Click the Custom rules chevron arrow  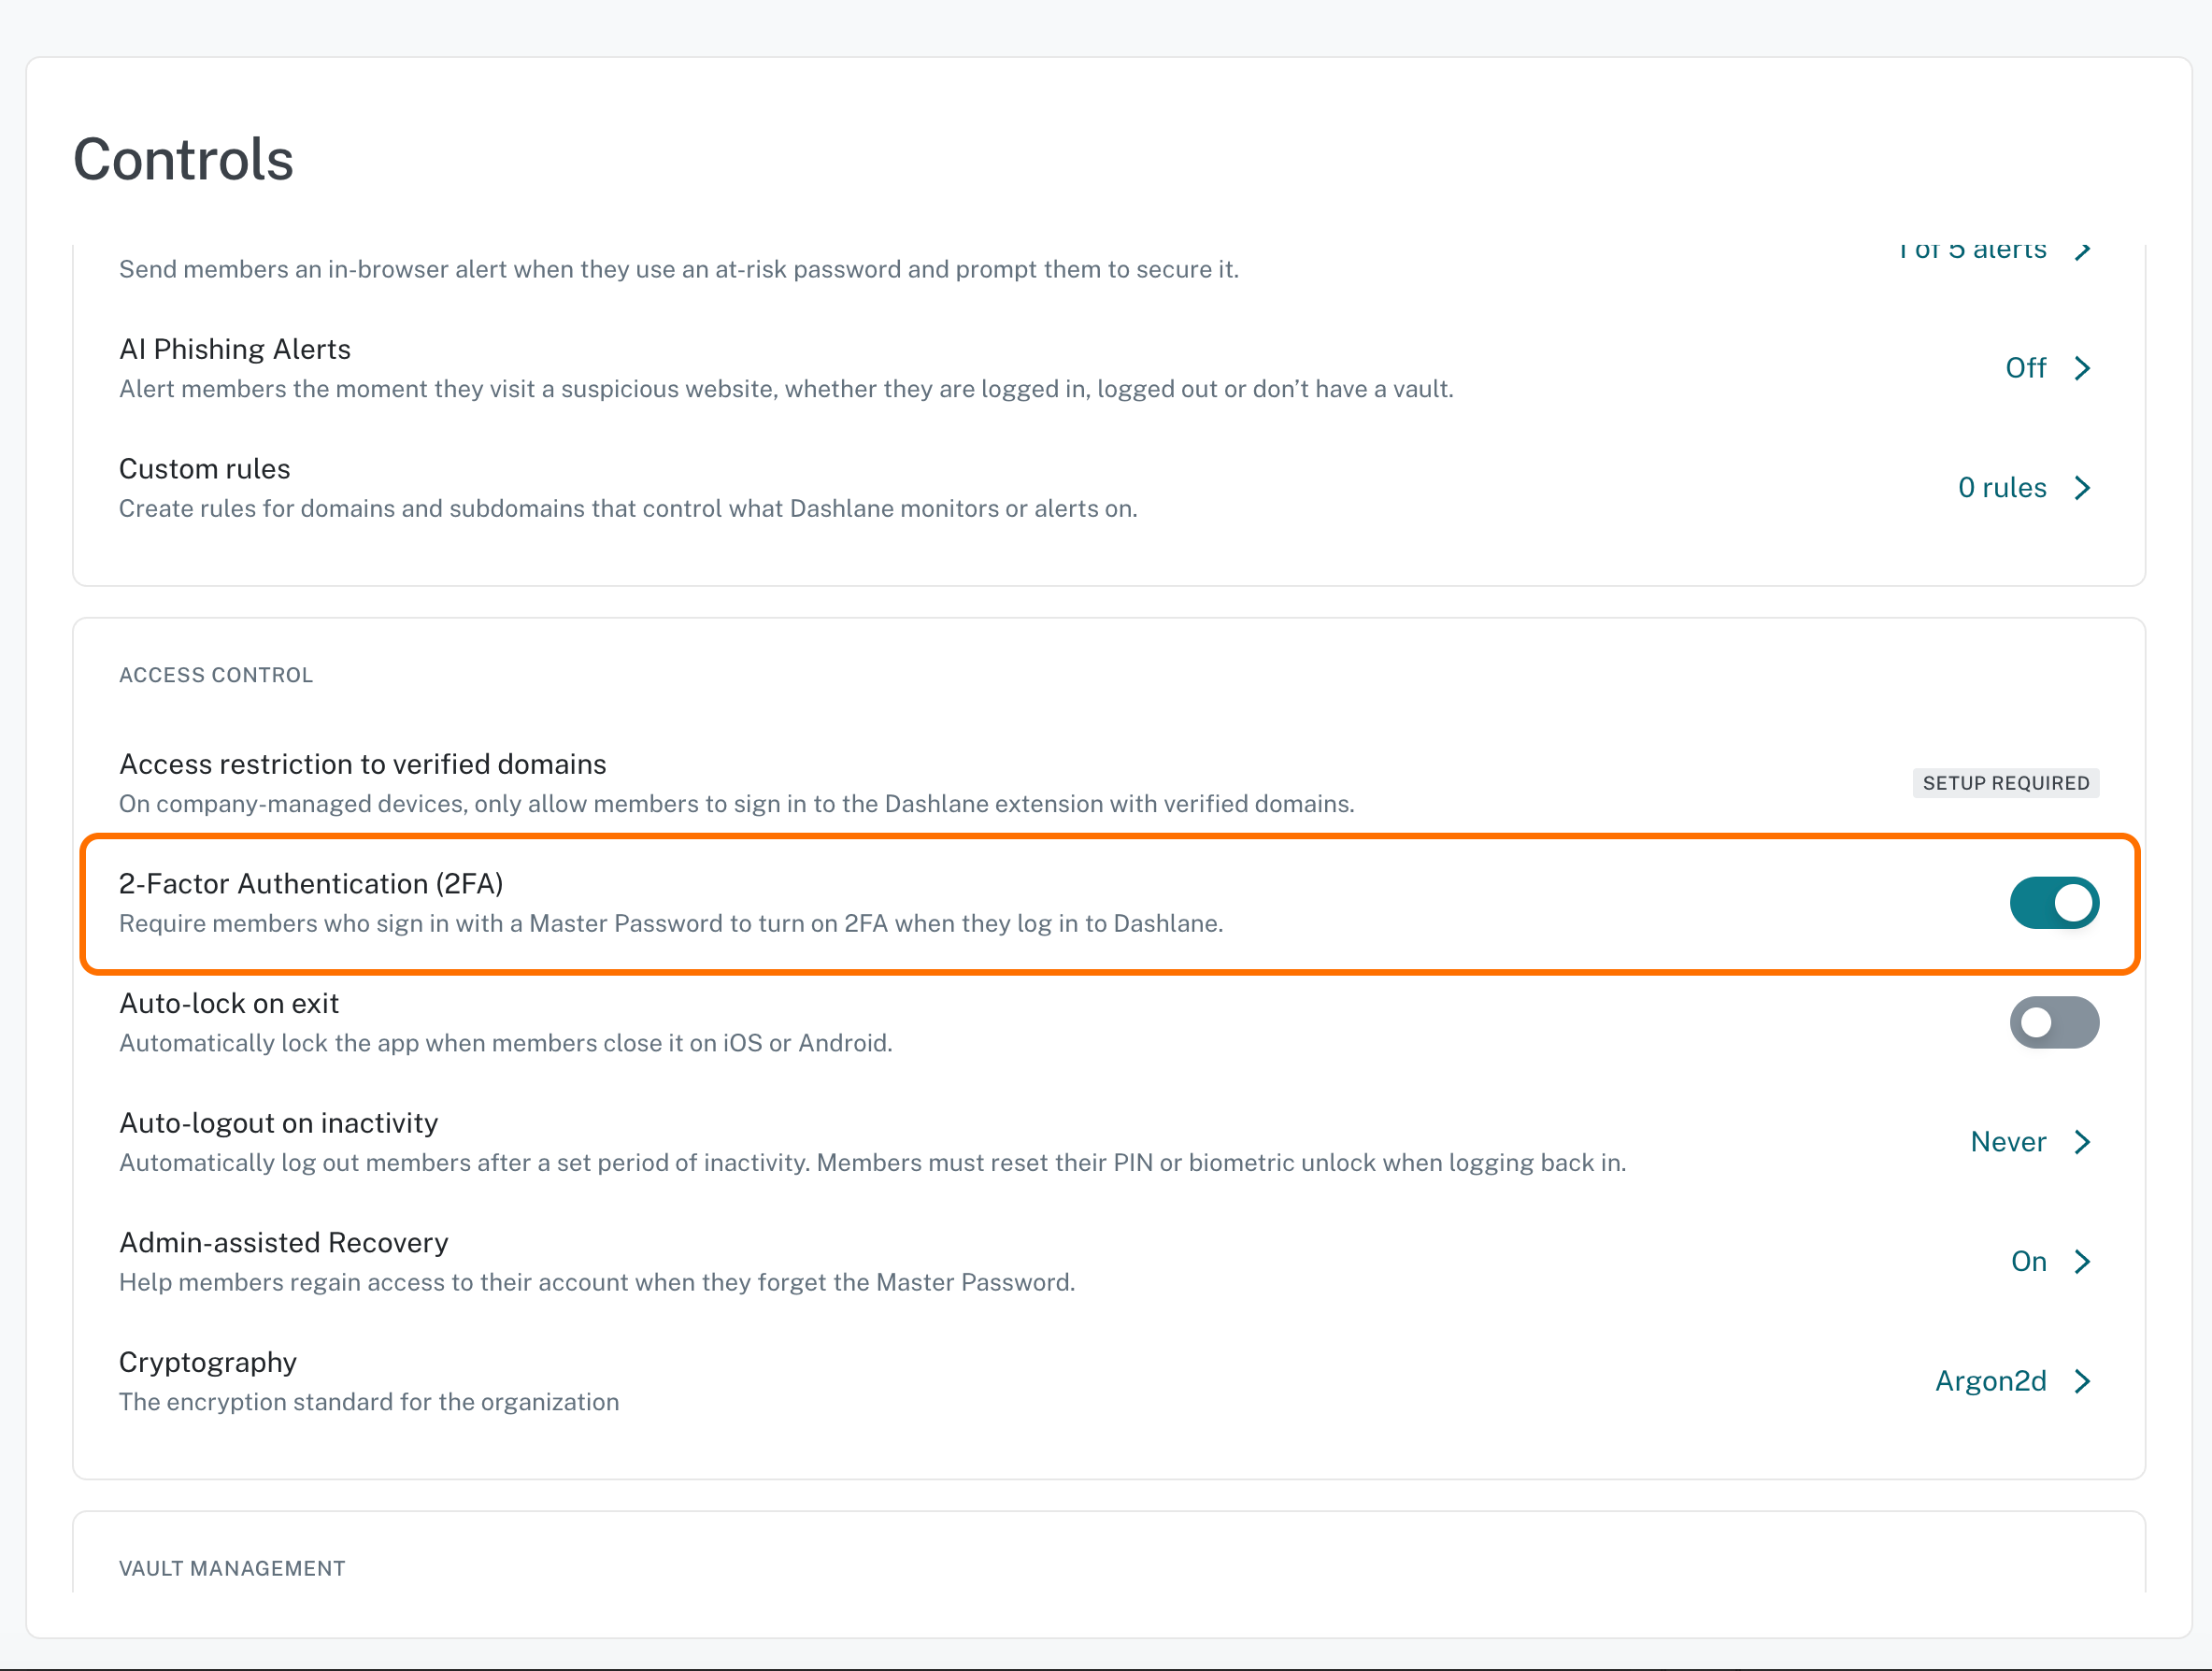[x=2082, y=488]
